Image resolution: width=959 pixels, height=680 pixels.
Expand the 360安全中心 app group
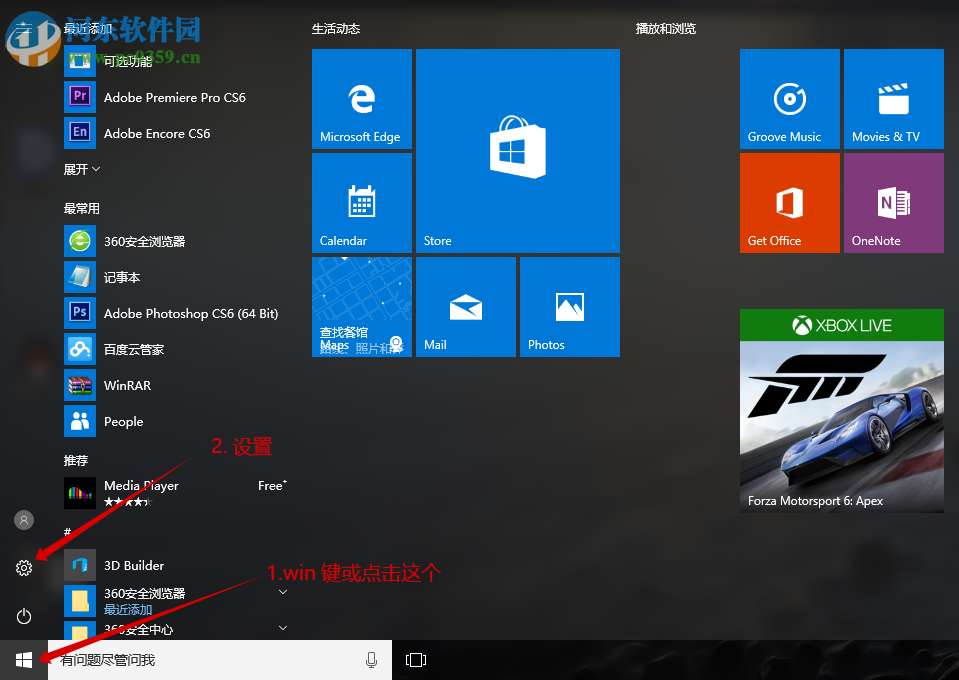[x=283, y=627]
